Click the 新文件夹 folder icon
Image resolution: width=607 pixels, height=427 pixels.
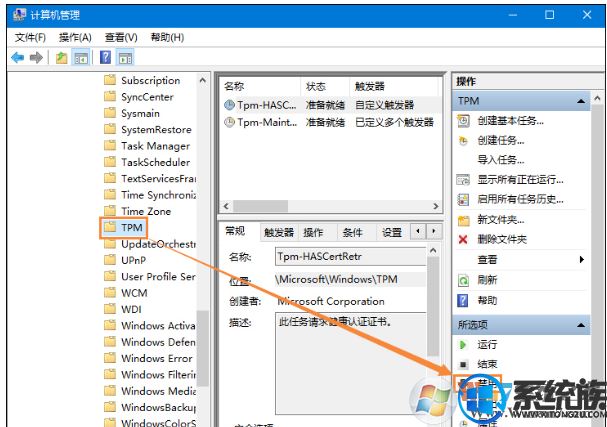click(x=463, y=220)
